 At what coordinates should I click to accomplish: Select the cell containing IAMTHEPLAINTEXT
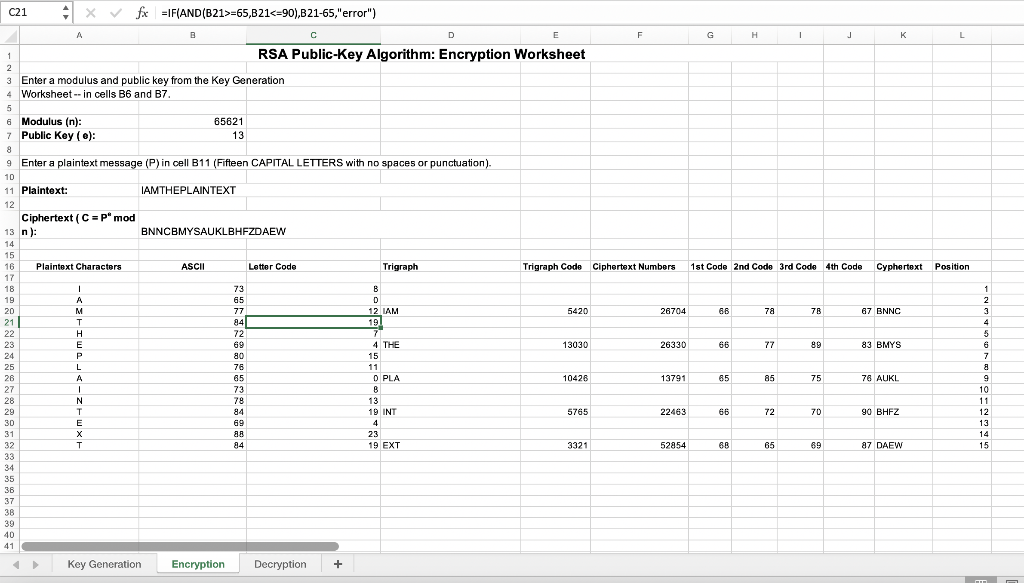190,190
